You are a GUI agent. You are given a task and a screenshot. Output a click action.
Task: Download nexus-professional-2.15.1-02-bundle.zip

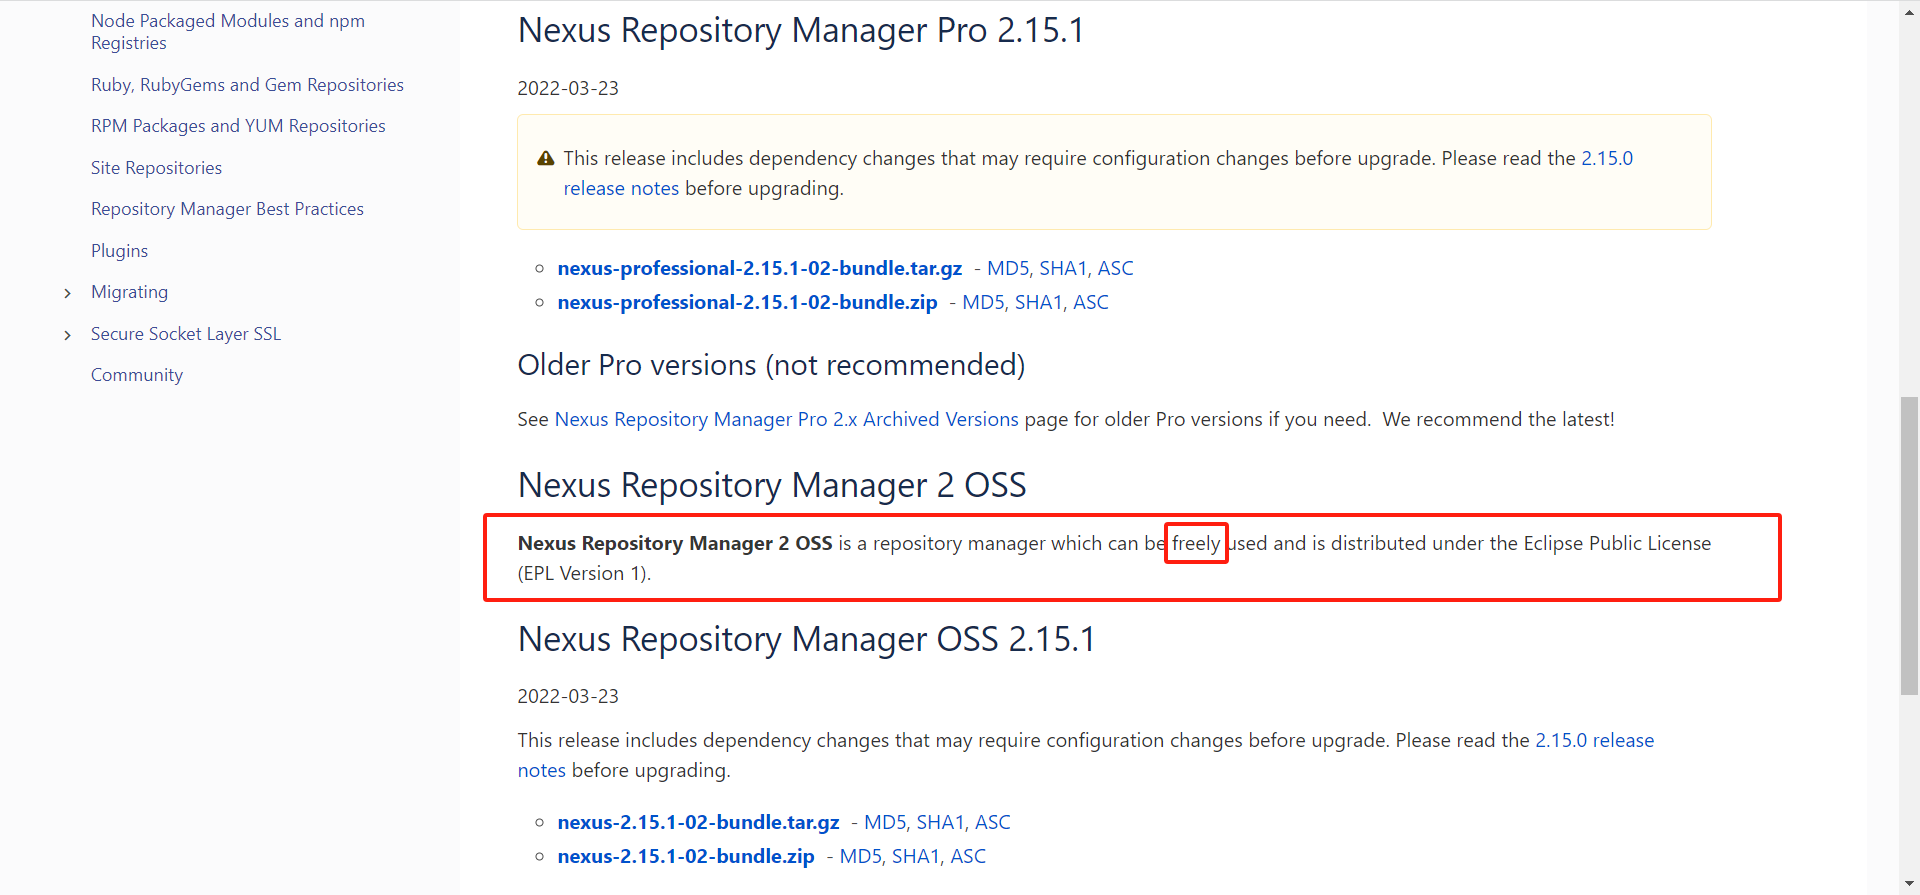click(748, 302)
